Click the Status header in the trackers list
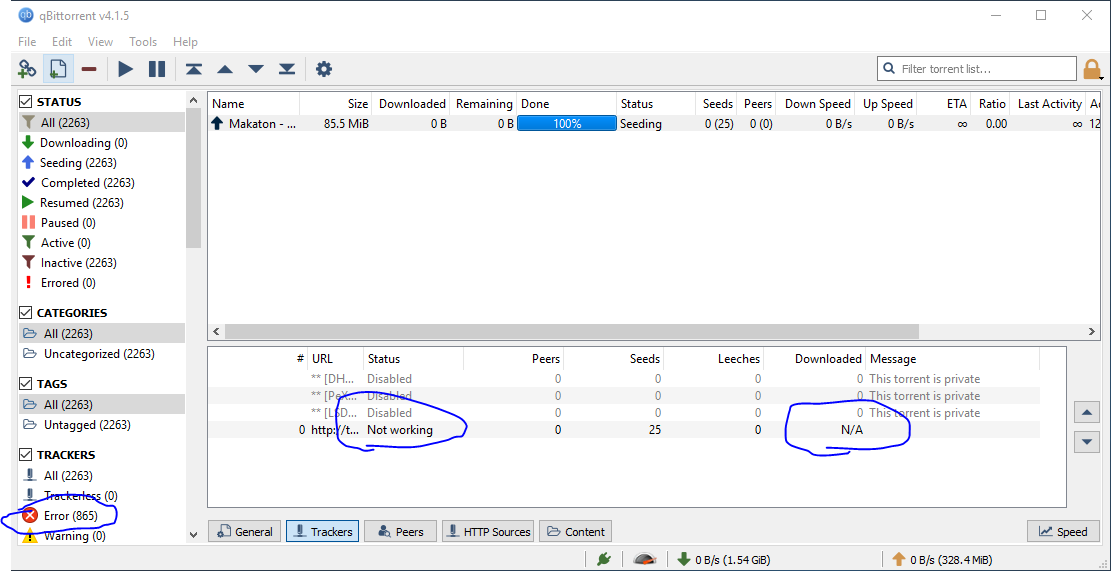Screen dimensions: 1111x571 (x=414, y=359)
